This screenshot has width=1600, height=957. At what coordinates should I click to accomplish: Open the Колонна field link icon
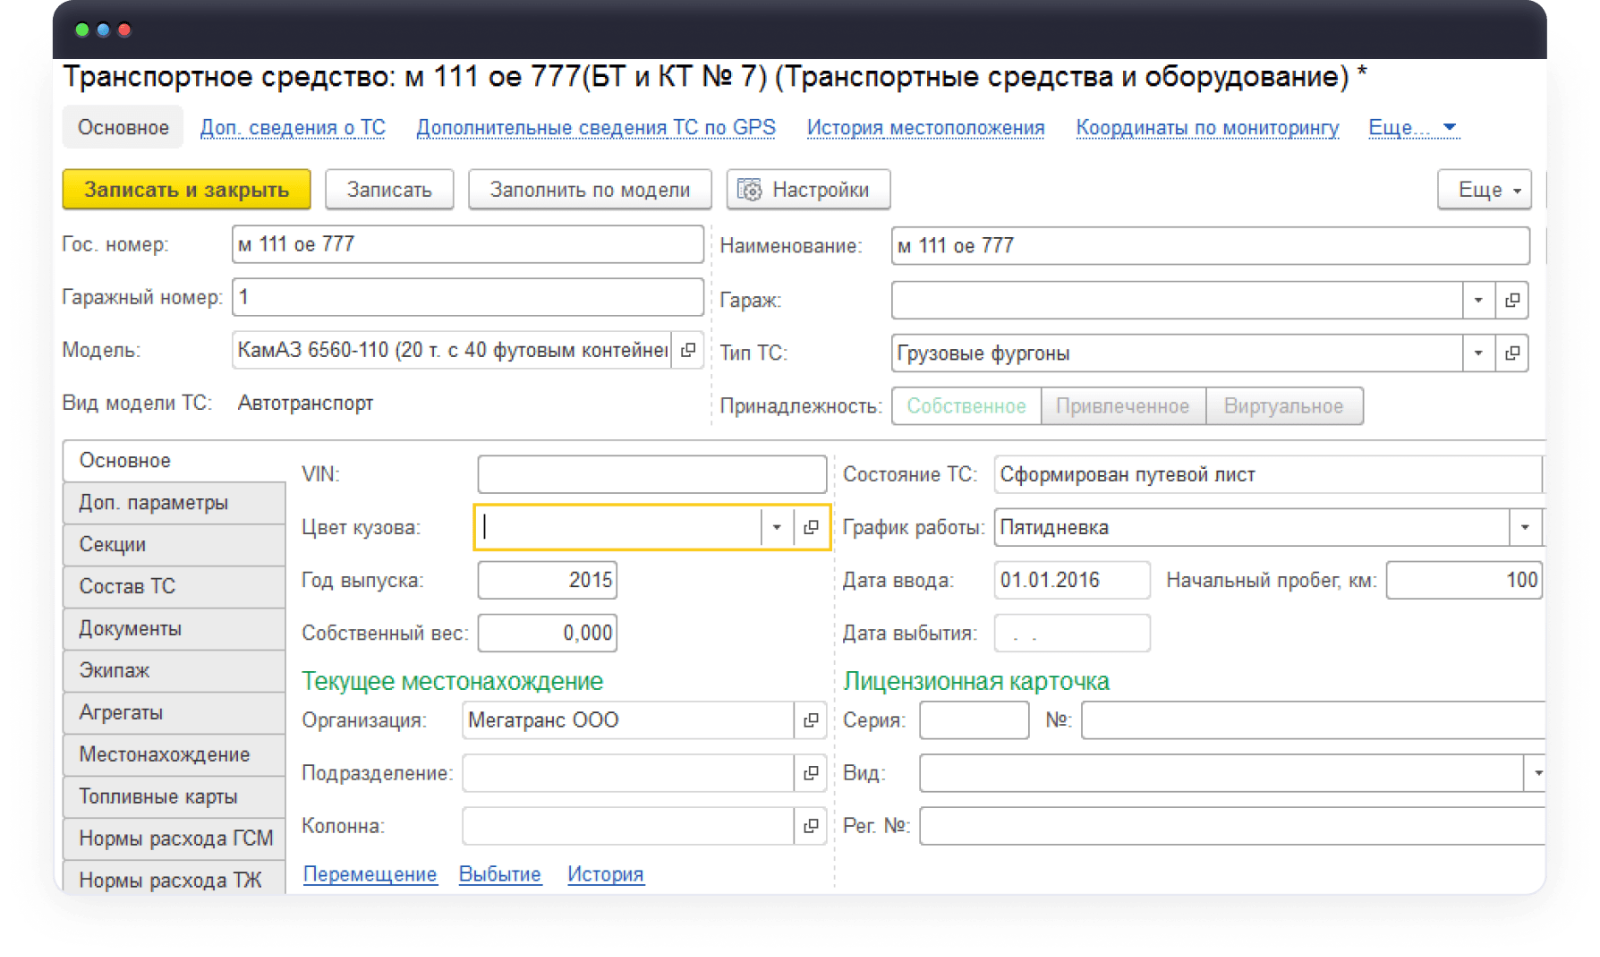point(811,826)
